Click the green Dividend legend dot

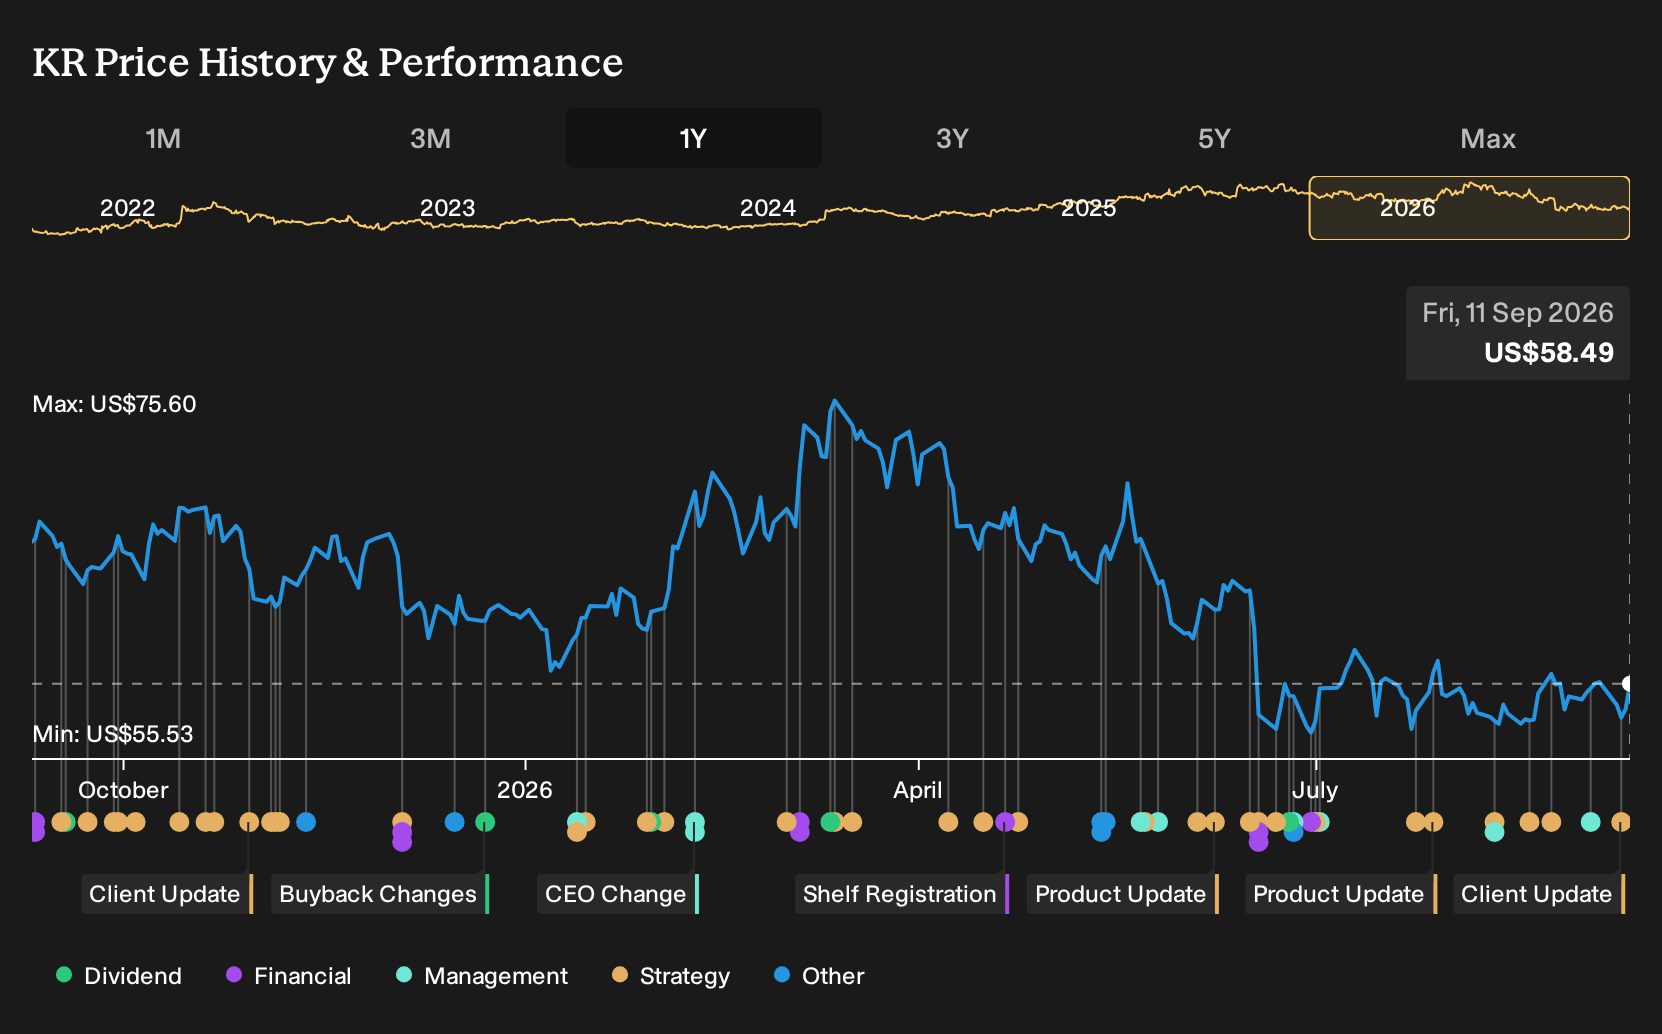64,974
